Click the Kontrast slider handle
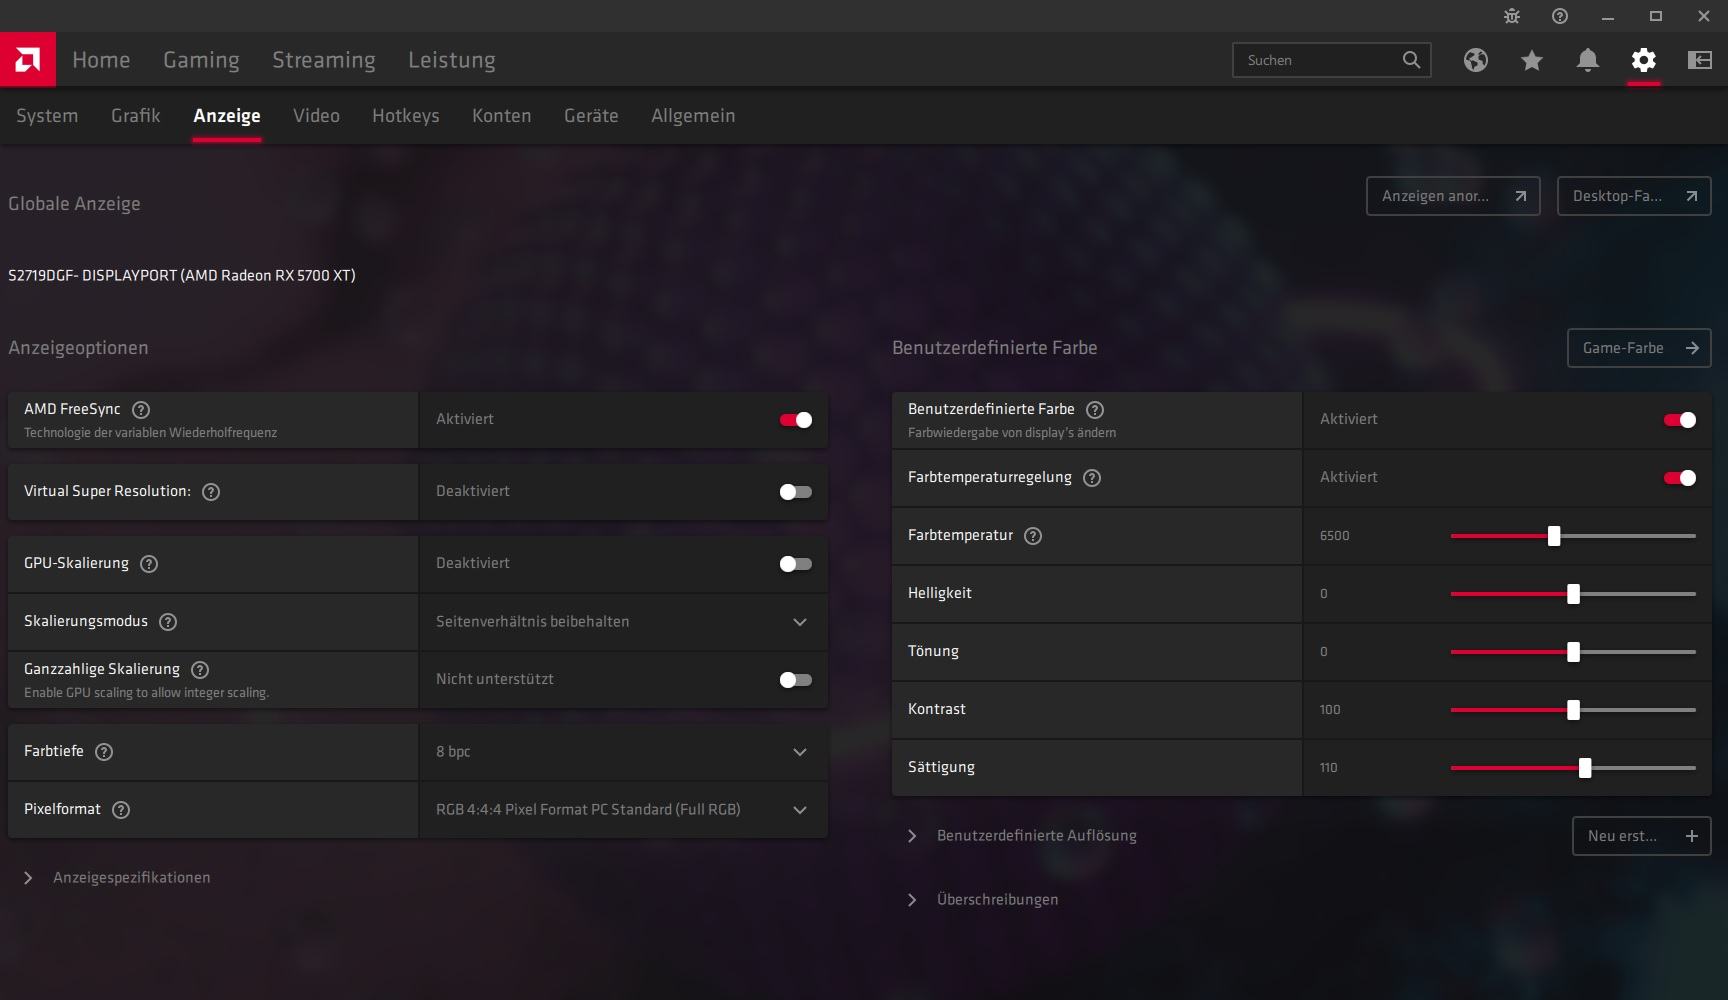The width and height of the screenshot is (1728, 1000). (x=1573, y=710)
